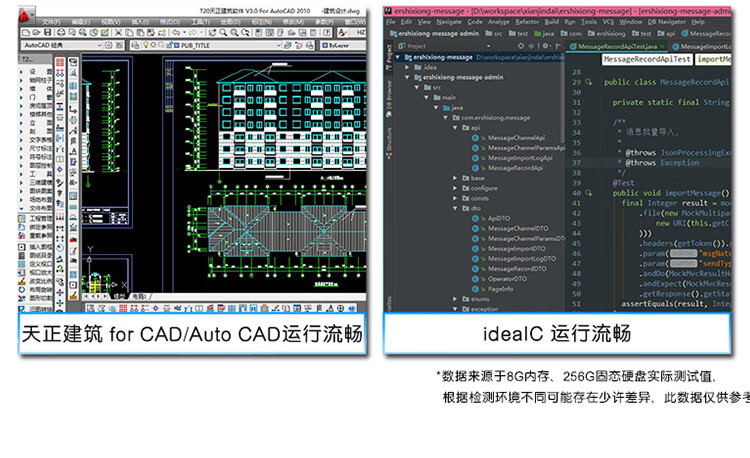Click the Print icon in AutoCAD toolbar
This screenshot has width=750, height=458.
pyautogui.click(x=62, y=32)
